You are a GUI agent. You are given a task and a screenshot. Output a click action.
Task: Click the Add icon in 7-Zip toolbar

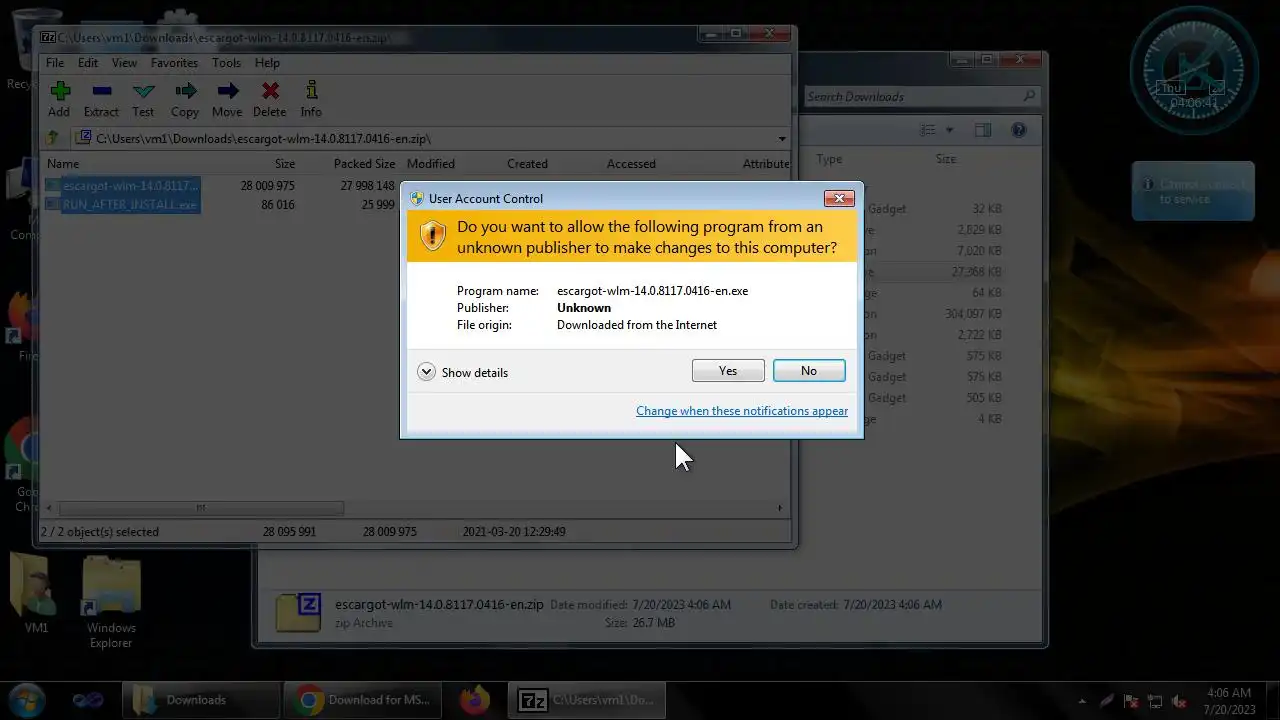[x=59, y=92]
